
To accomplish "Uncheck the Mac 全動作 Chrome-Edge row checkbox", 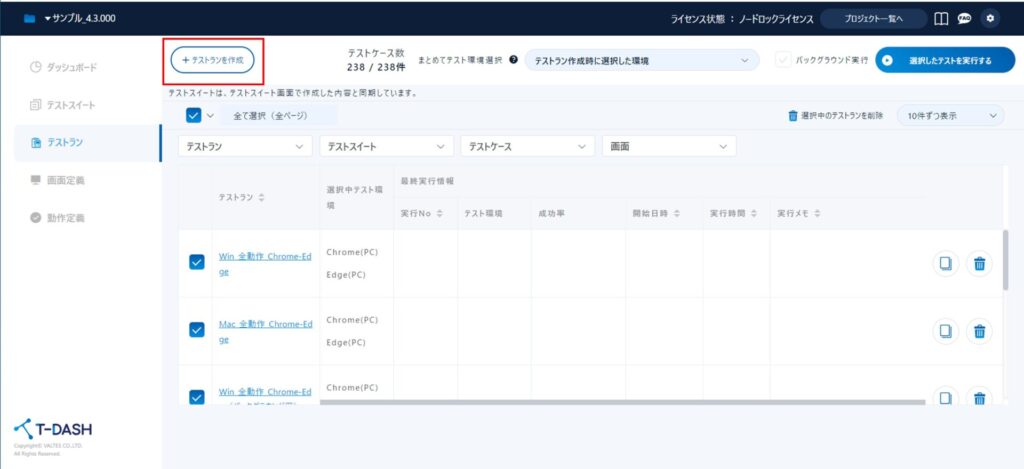I will 197,330.
